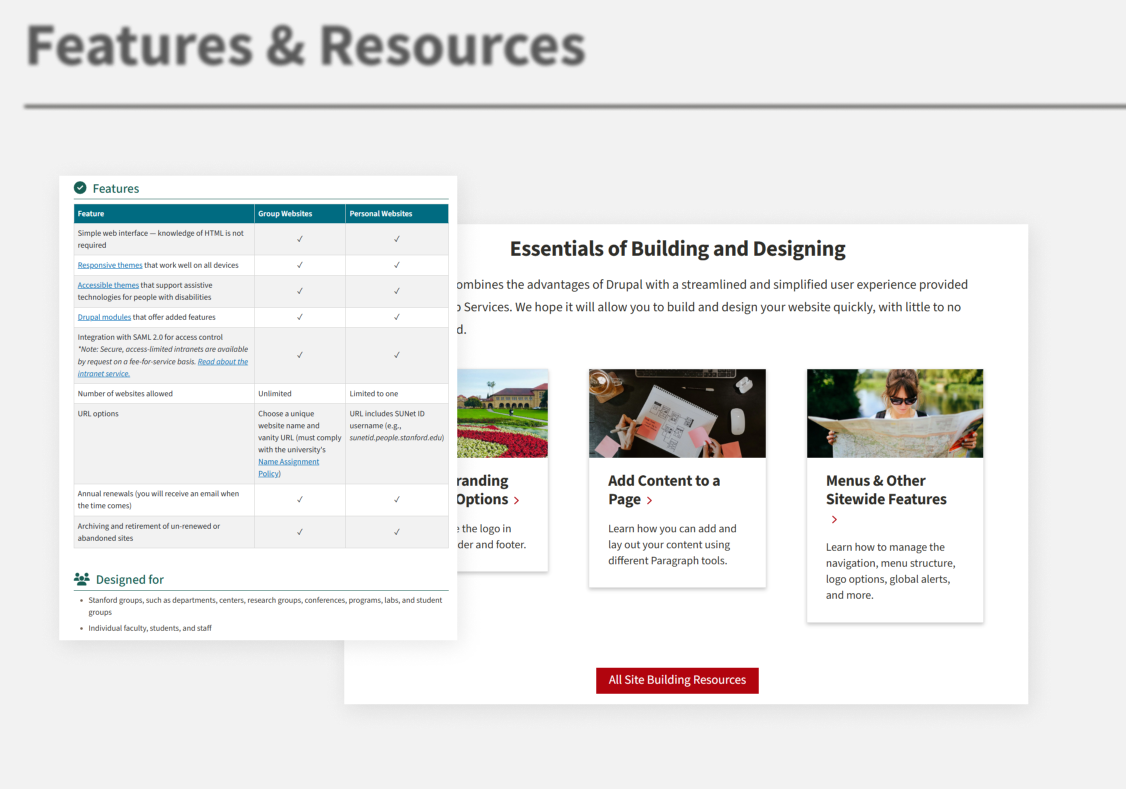The height and width of the screenshot is (789, 1126).
Task: Click Essentials of Building and Designing heading
Action: (x=677, y=248)
